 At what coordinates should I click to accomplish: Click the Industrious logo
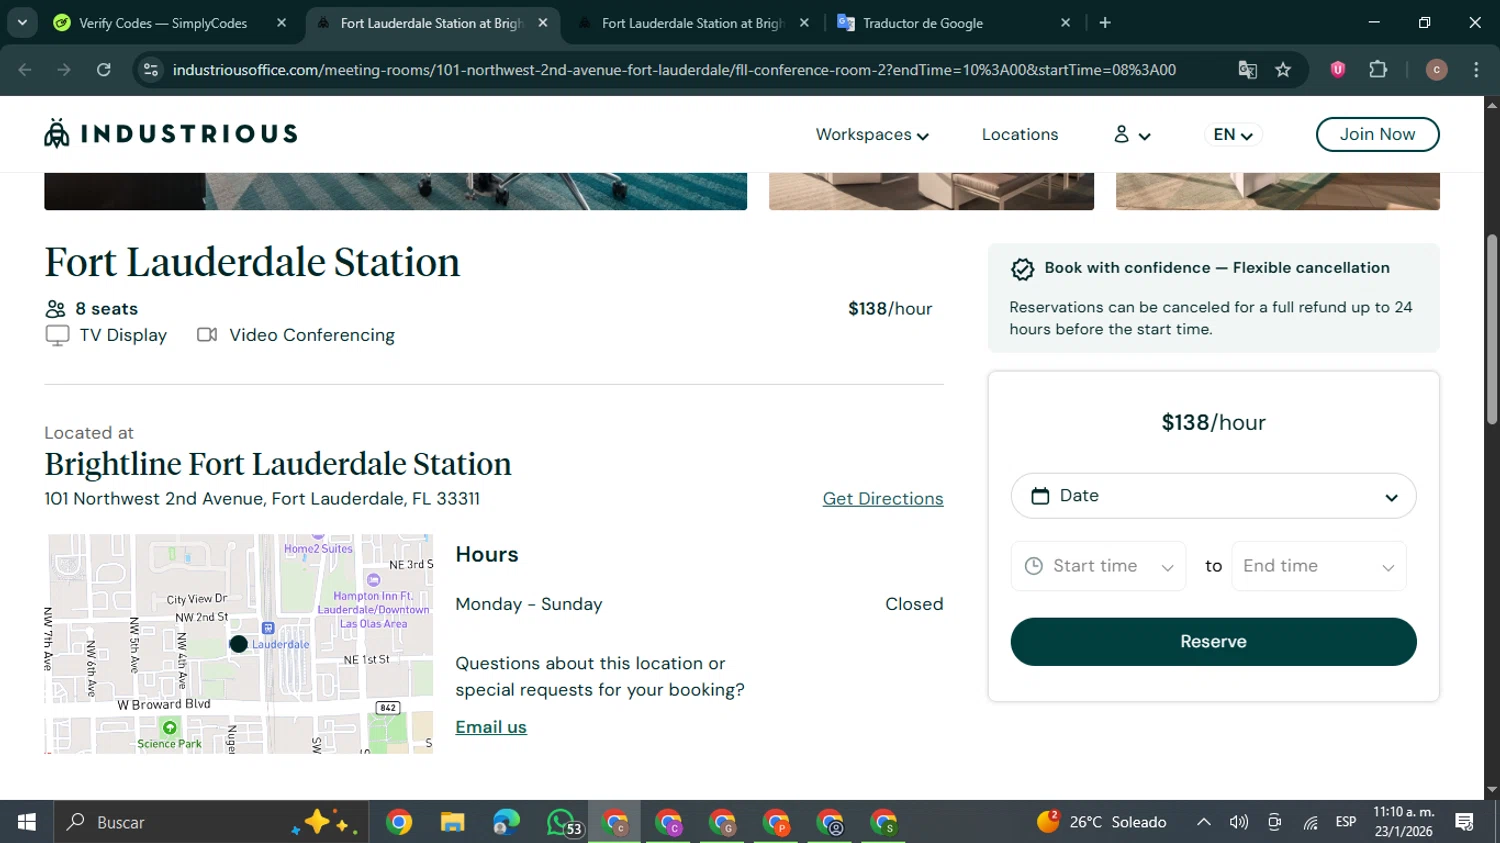171,133
